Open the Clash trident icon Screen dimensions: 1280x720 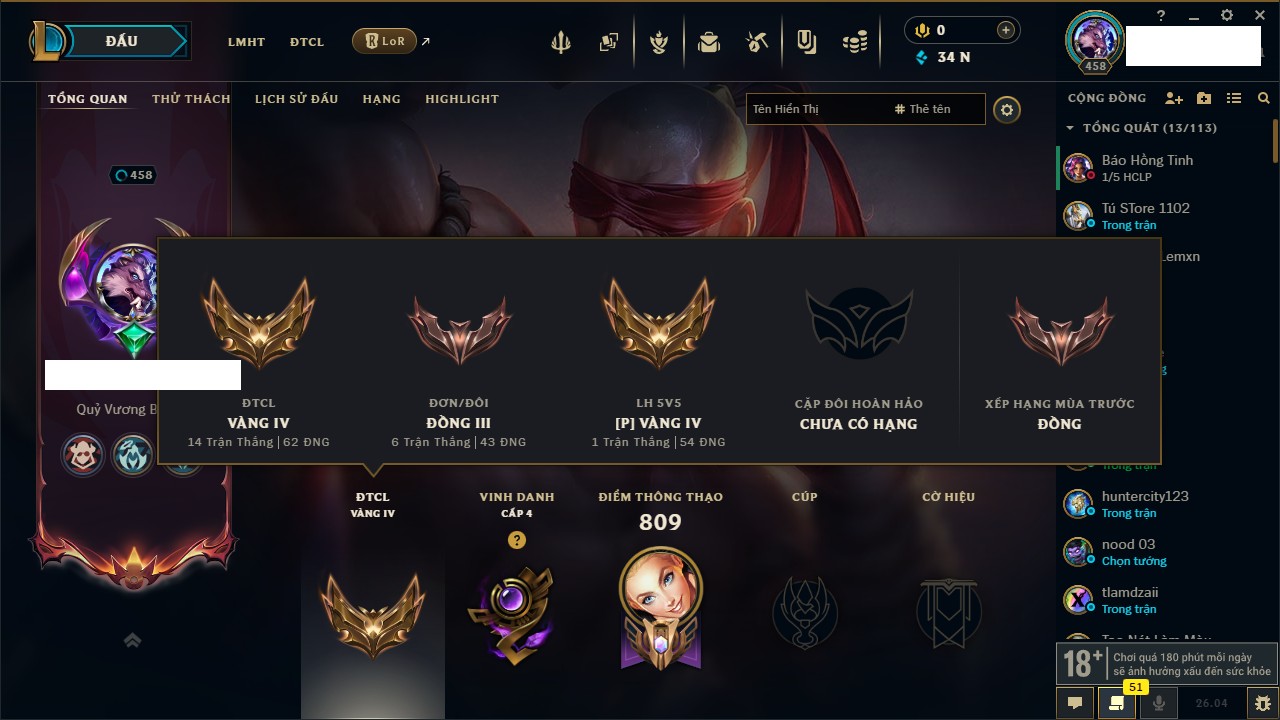tap(561, 43)
